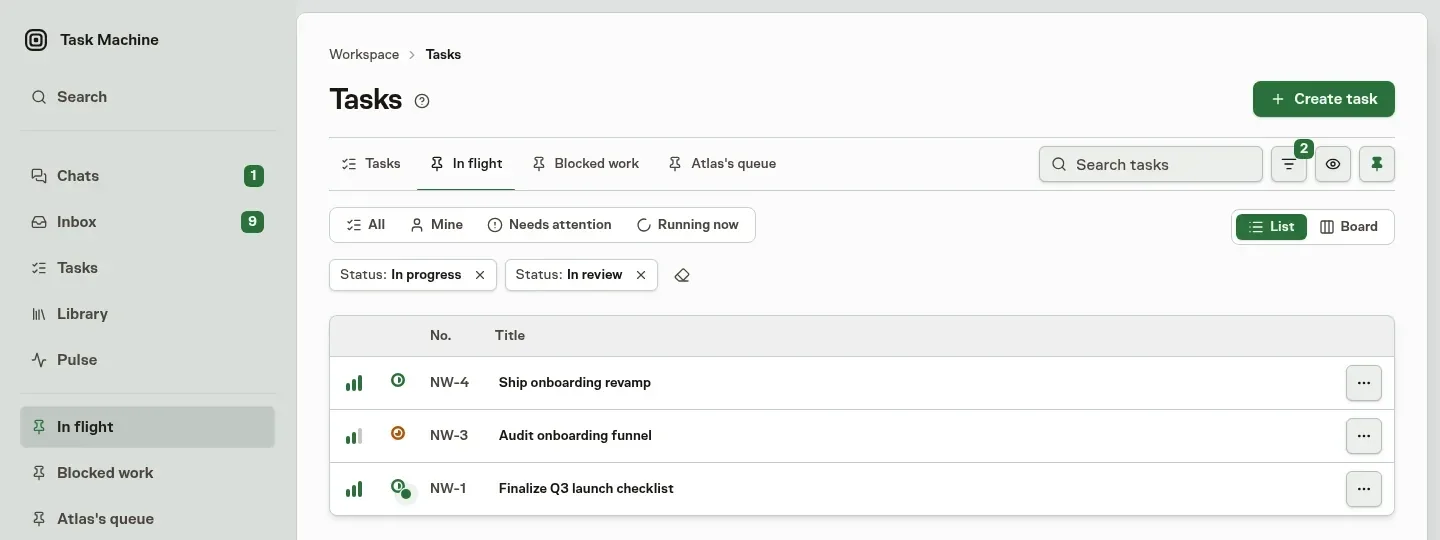Click the Task Machine logo icon
Image resolution: width=1440 pixels, height=540 pixels.
[36, 40]
